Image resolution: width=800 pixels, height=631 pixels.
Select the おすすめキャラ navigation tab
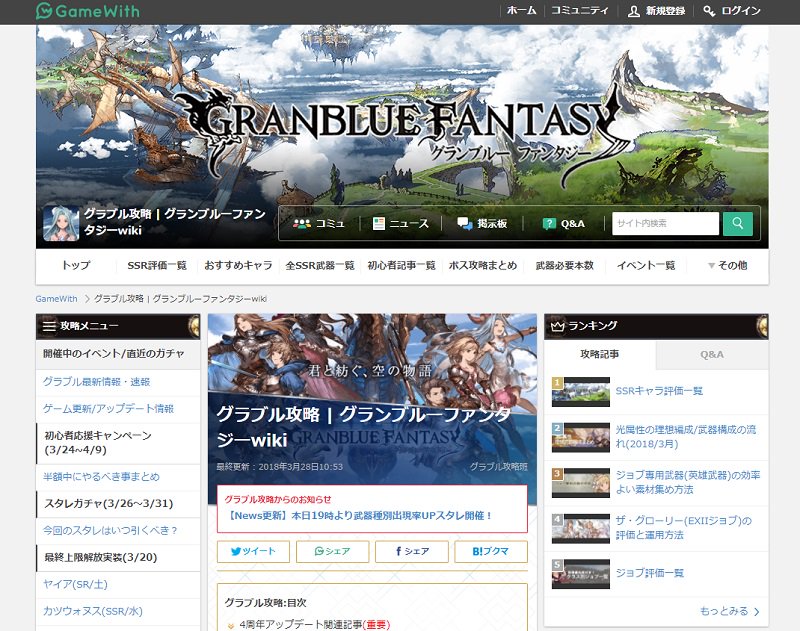tap(238, 265)
